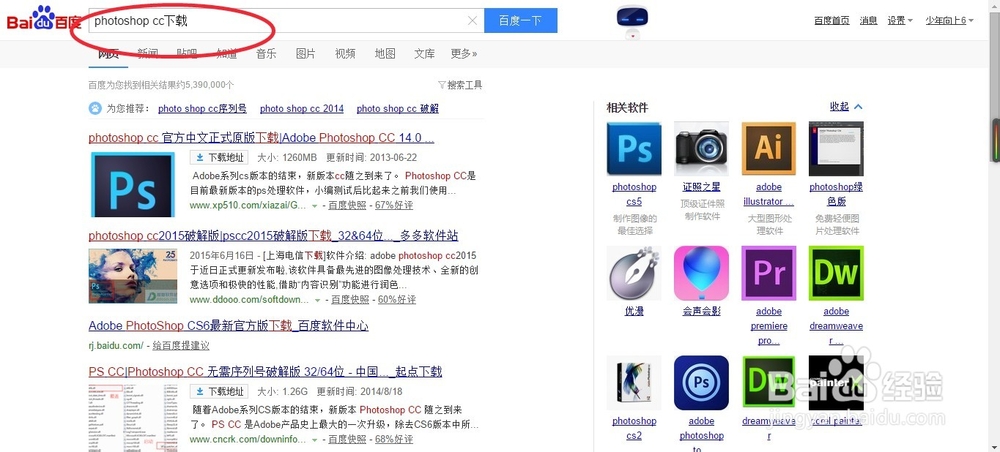Click photoshop cs5 Ps icon
Image resolution: width=1000 pixels, height=452 pixels.
634,149
